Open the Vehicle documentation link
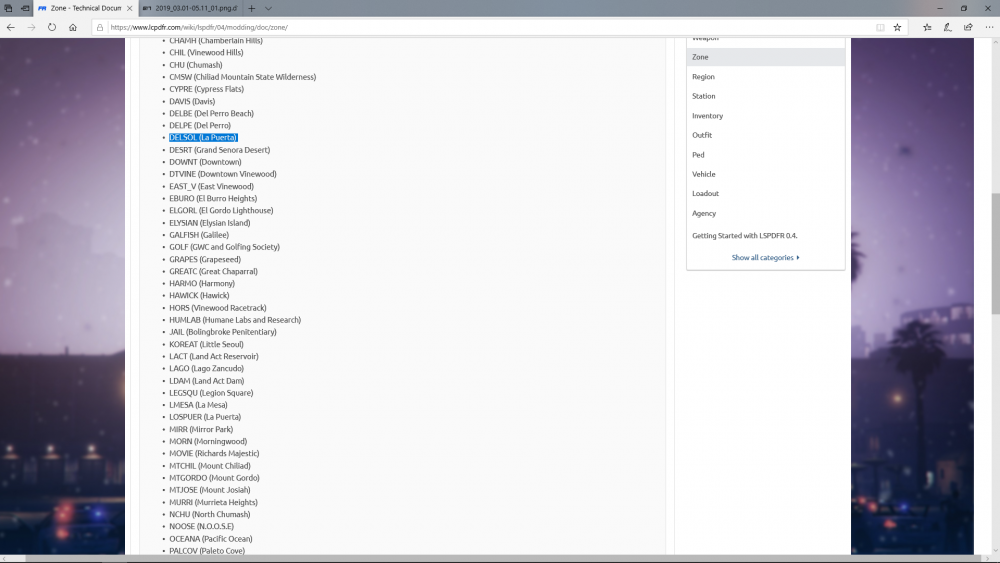The height and width of the screenshot is (563, 1000). coord(703,174)
